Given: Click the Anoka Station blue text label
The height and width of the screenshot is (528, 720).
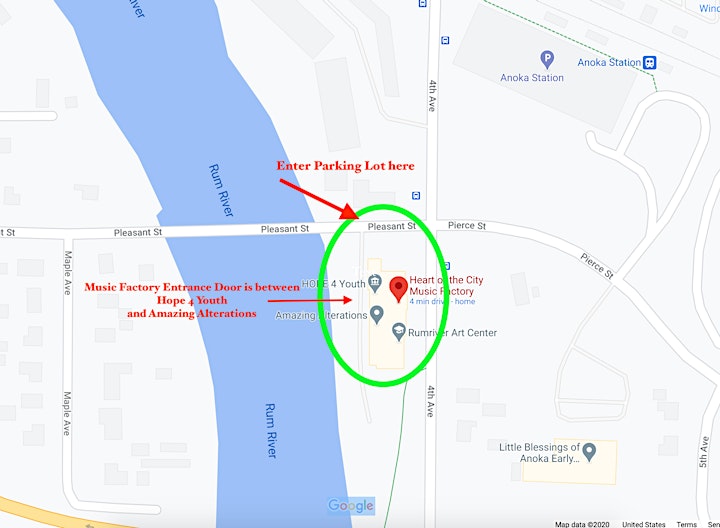Looking at the screenshot, I should [x=609, y=62].
